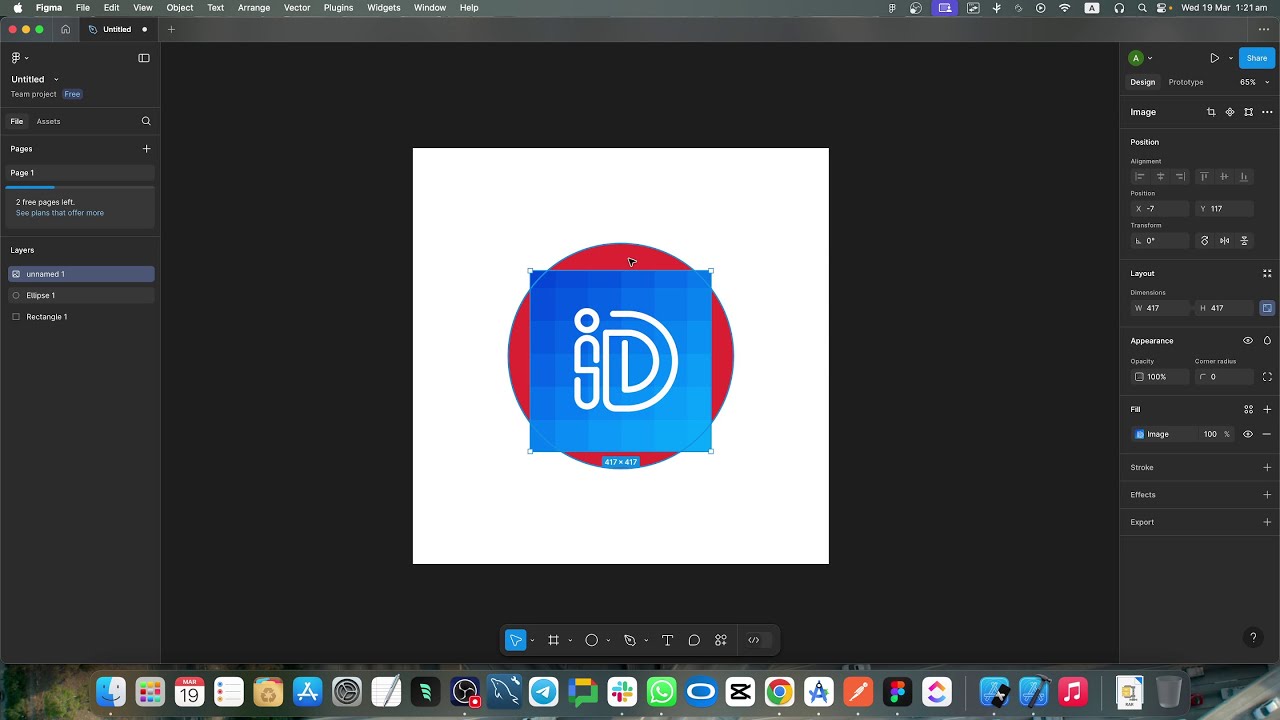Go to the home screen icon

pyautogui.click(x=65, y=29)
